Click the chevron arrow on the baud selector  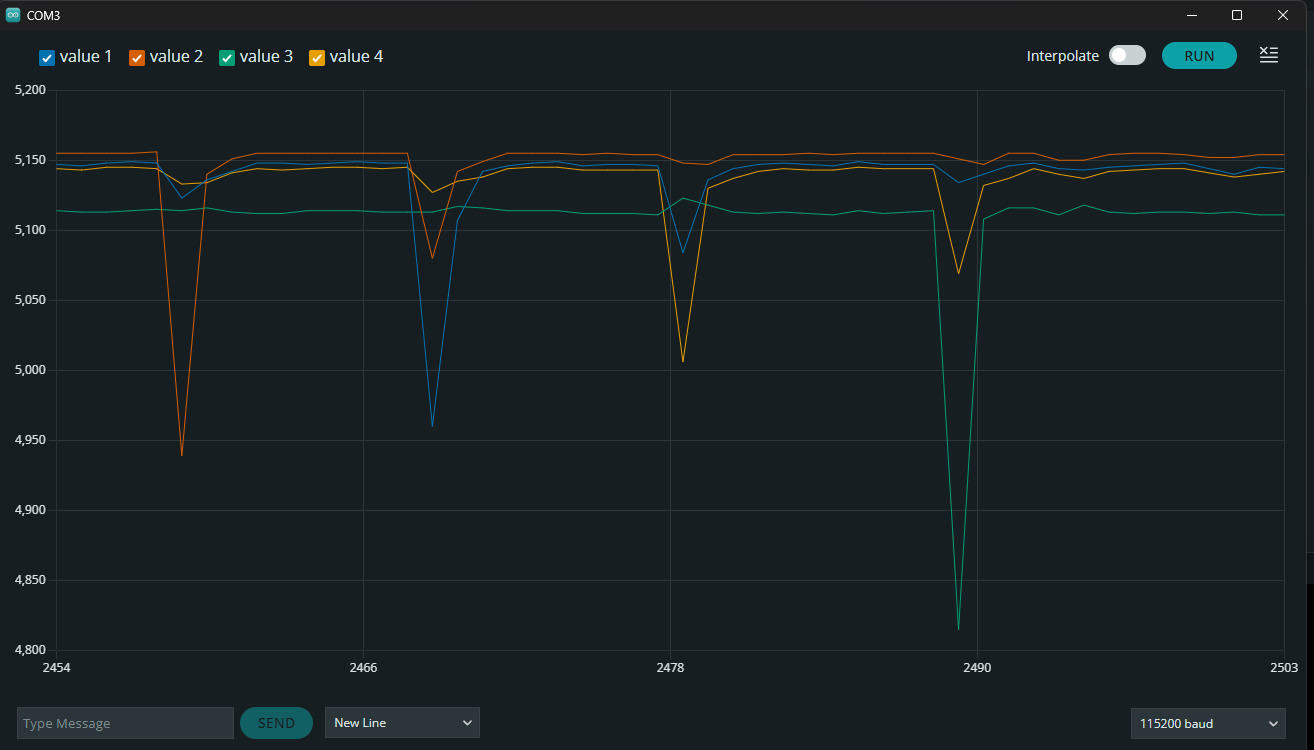click(x=1273, y=723)
